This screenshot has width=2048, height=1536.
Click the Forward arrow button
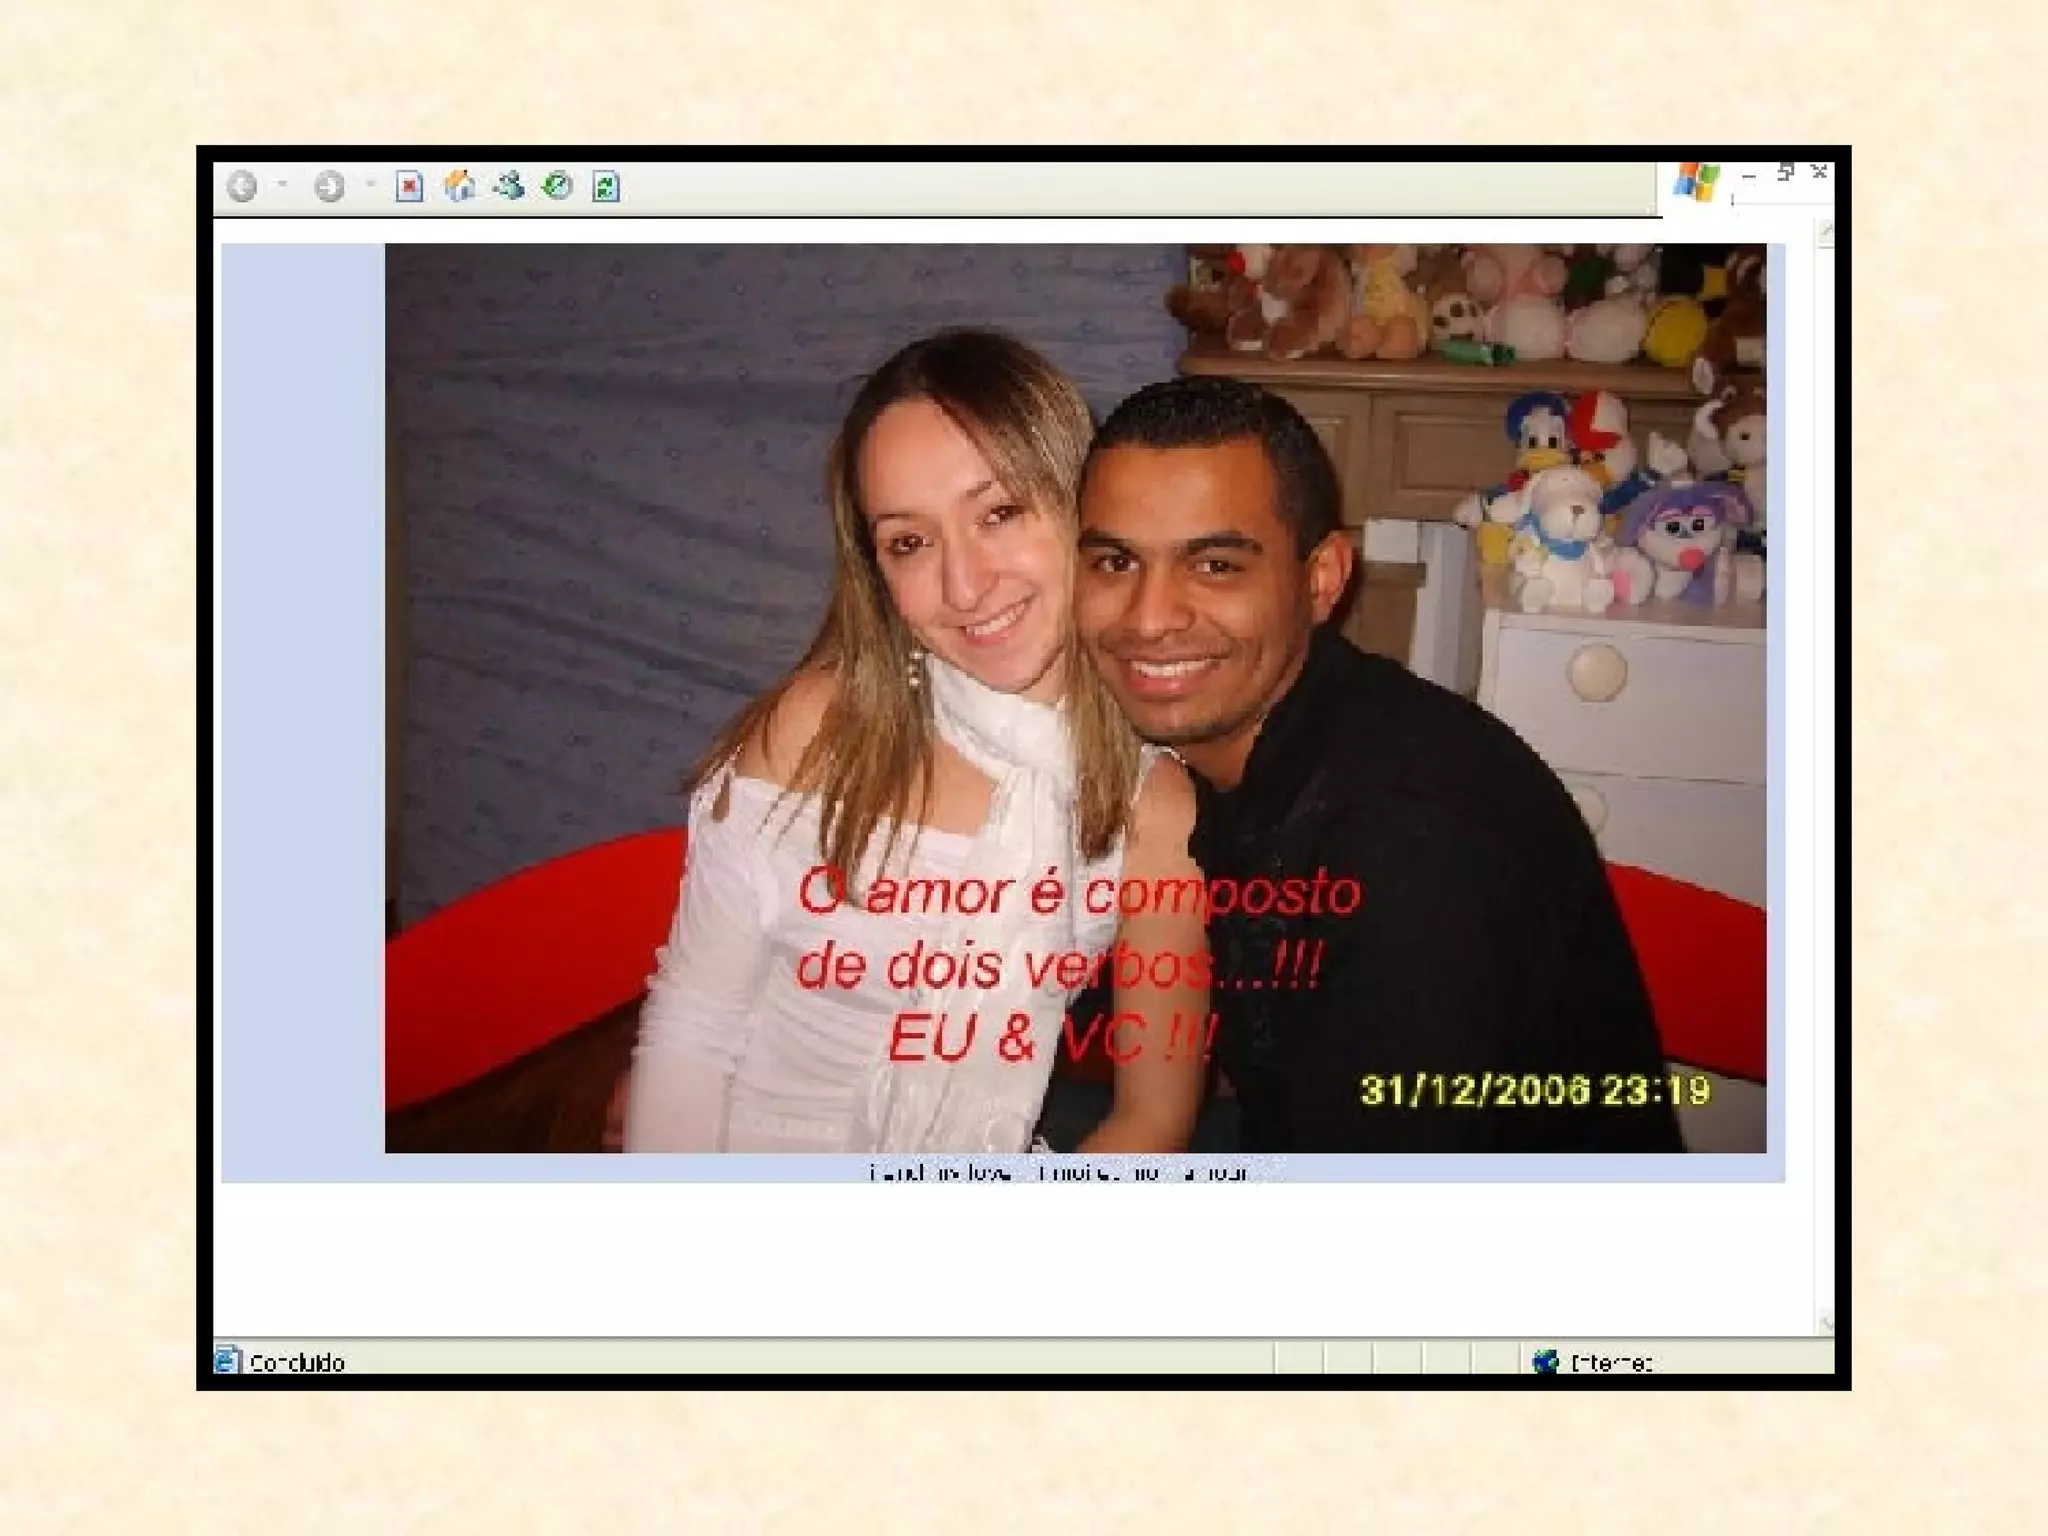[329, 186]
